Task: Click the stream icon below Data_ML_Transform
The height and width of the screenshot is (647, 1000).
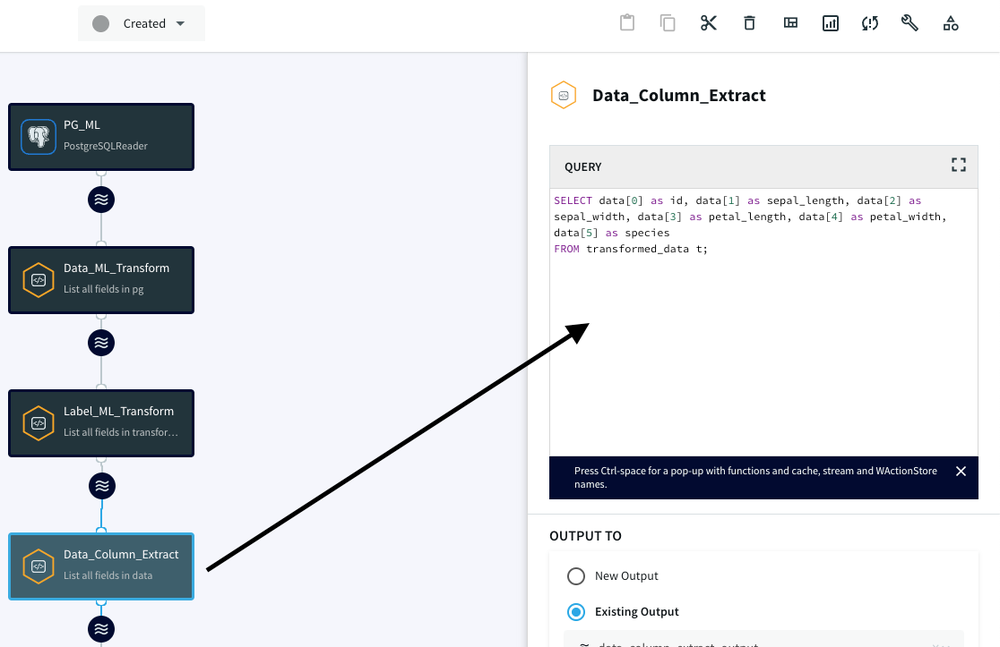Action: 101,343
